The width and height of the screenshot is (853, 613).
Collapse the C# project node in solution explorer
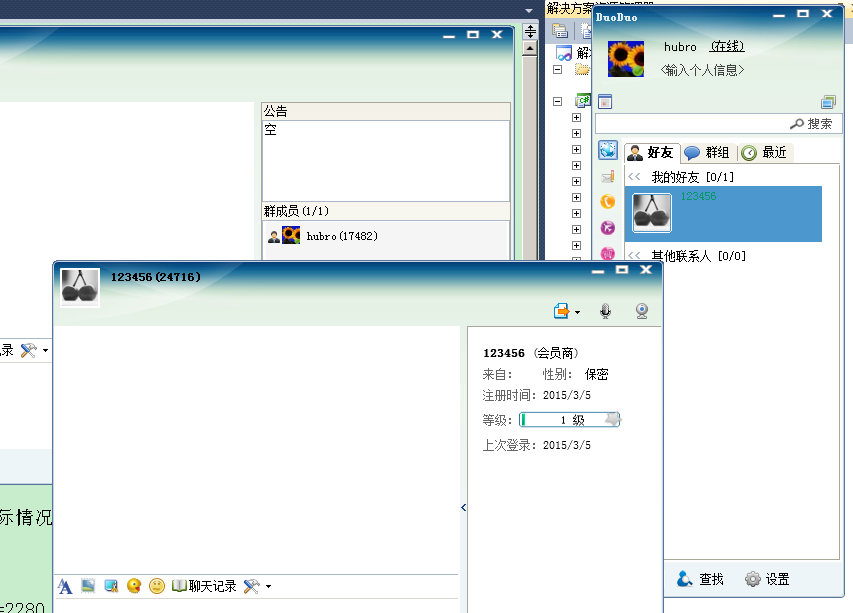pyautogui.click(x=557, y=102)
